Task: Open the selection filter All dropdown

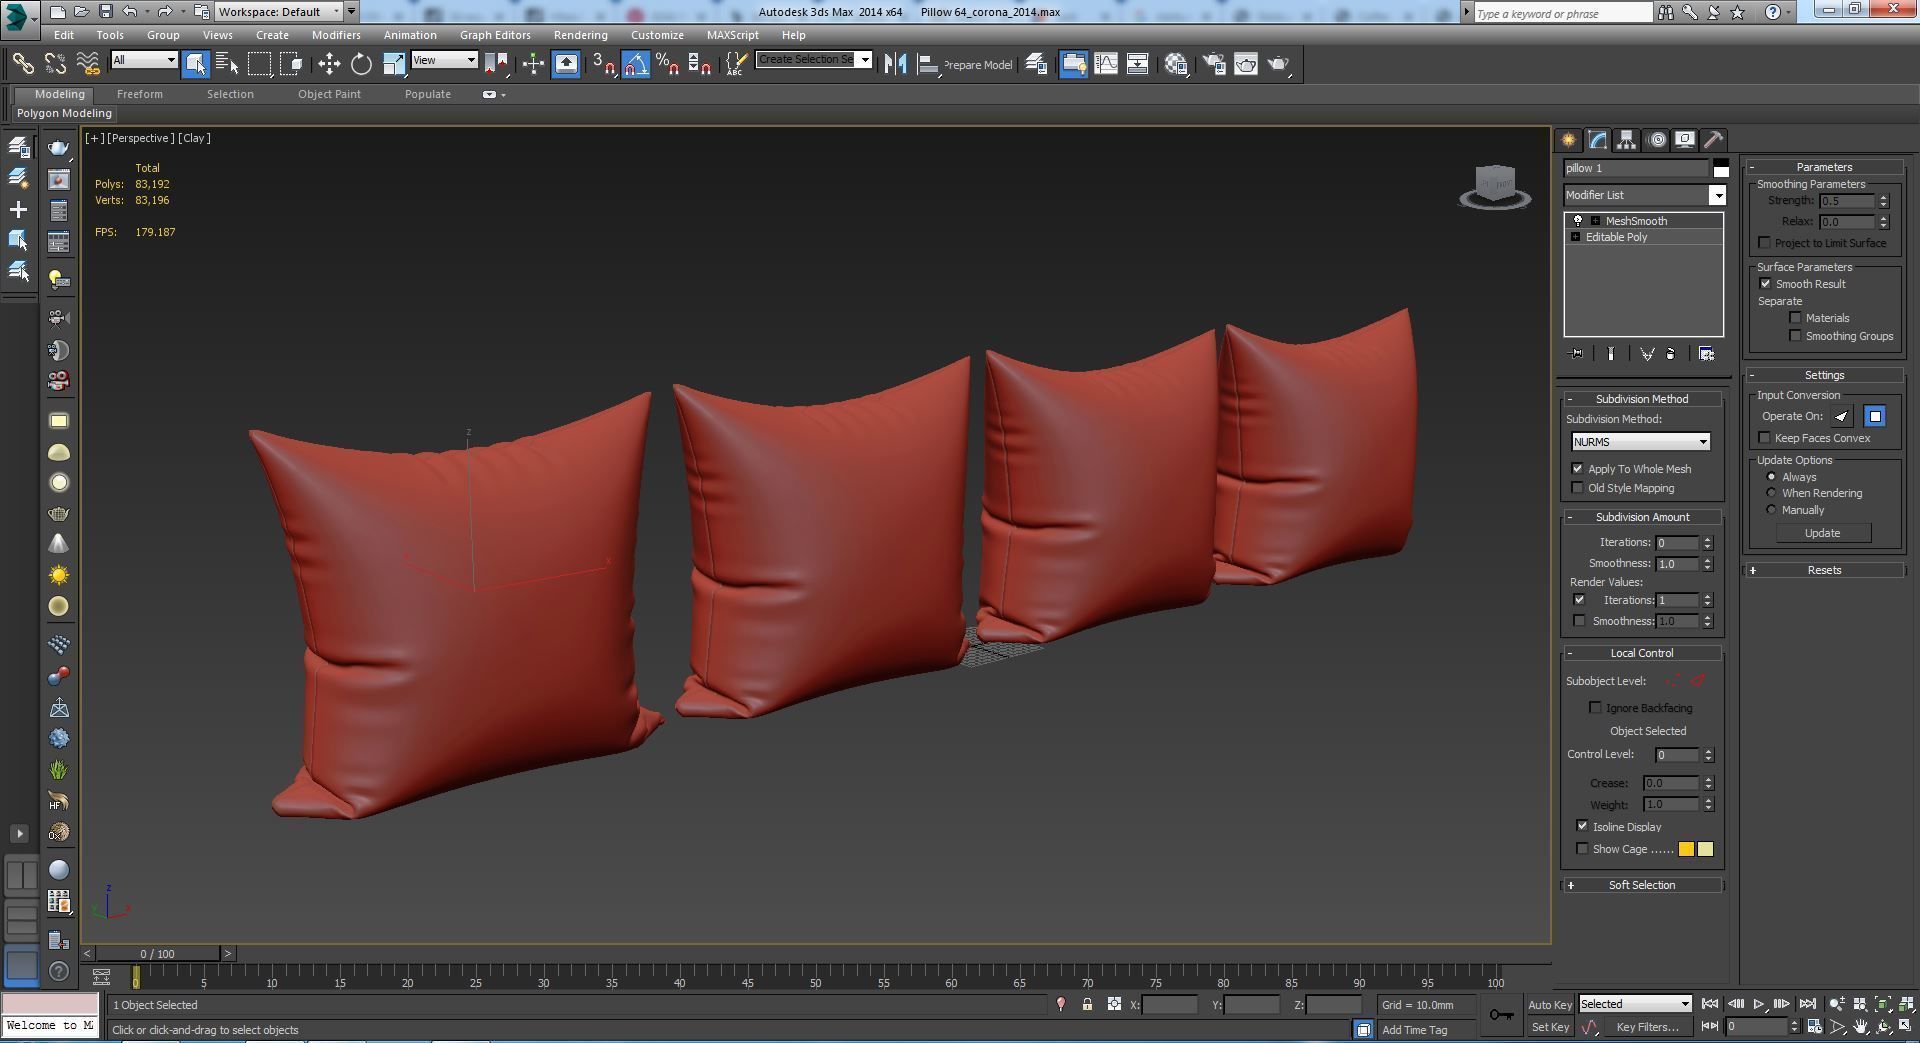Action: 144,60
